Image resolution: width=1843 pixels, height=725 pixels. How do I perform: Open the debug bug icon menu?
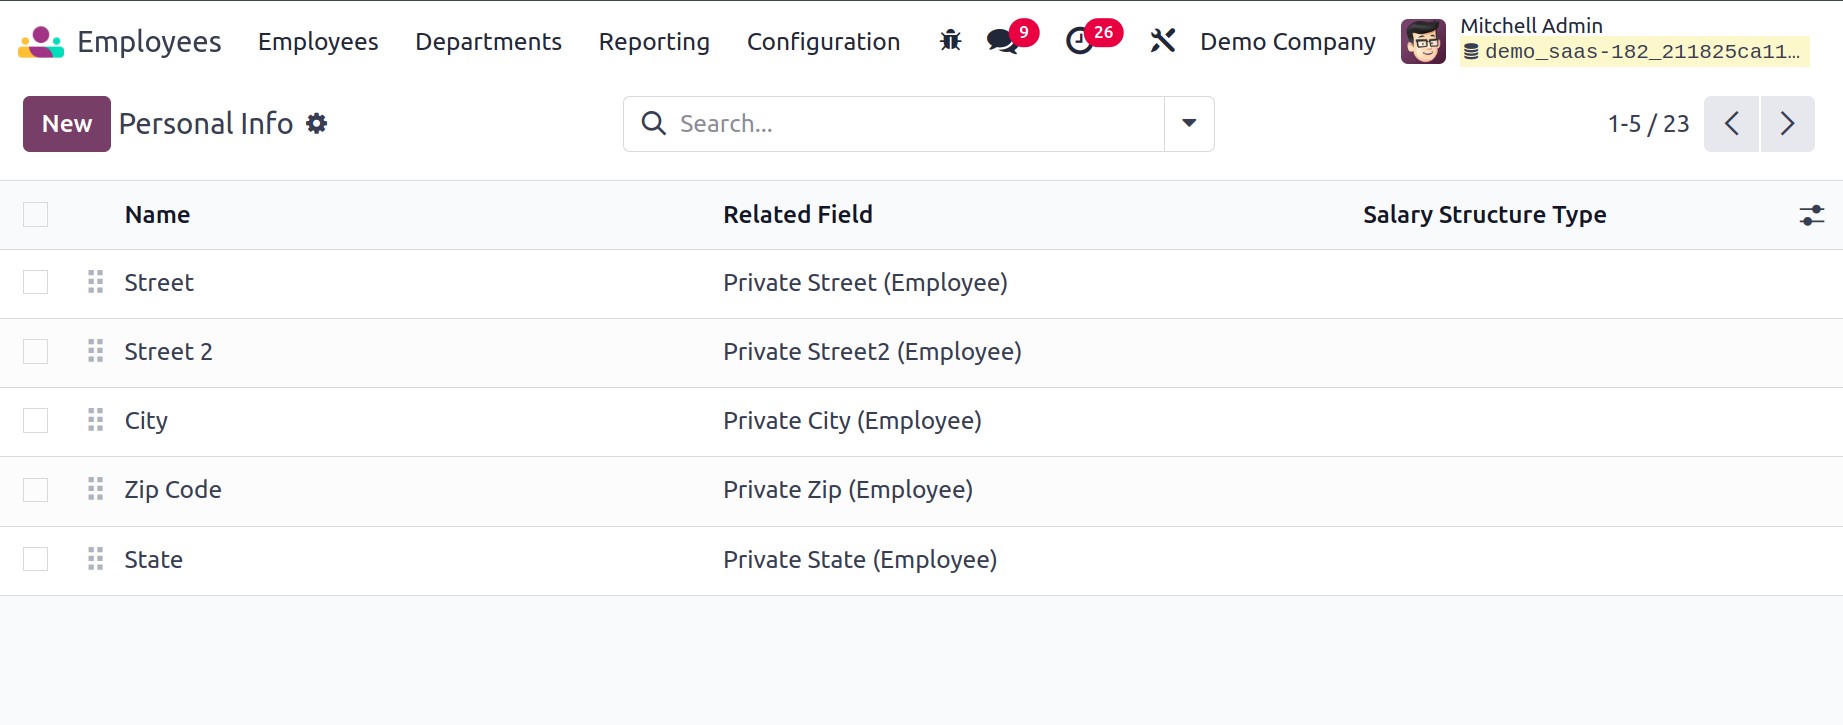click(x=950, y=41)
